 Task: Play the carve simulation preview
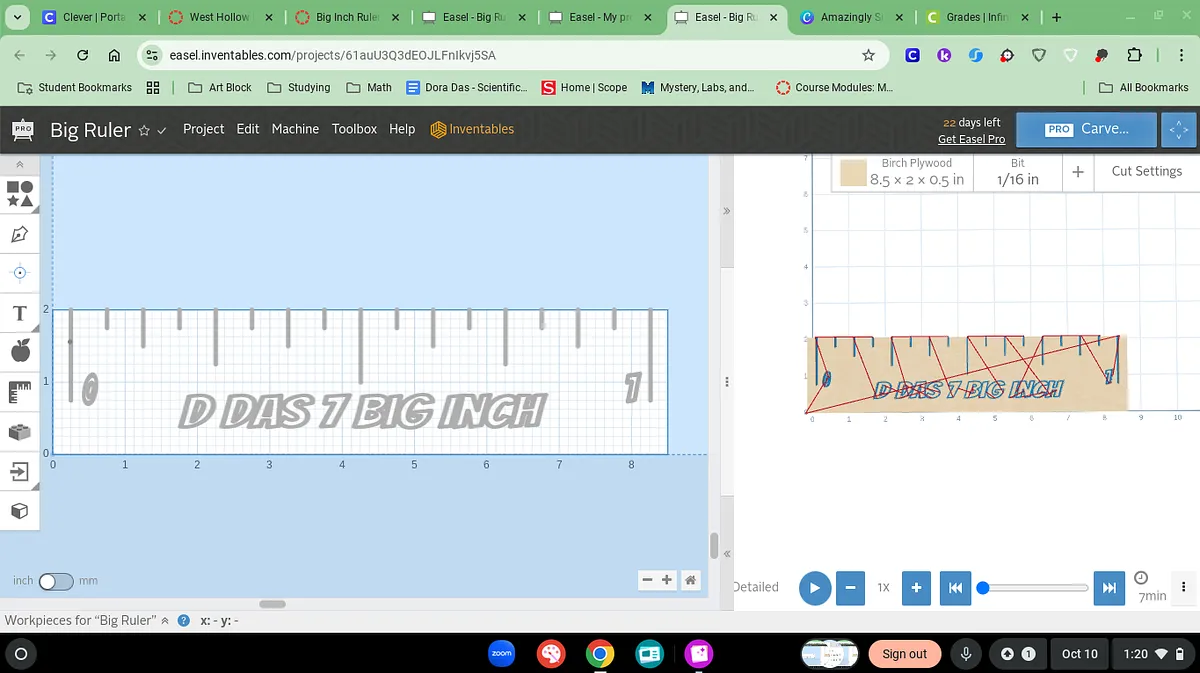click(815, 588)
